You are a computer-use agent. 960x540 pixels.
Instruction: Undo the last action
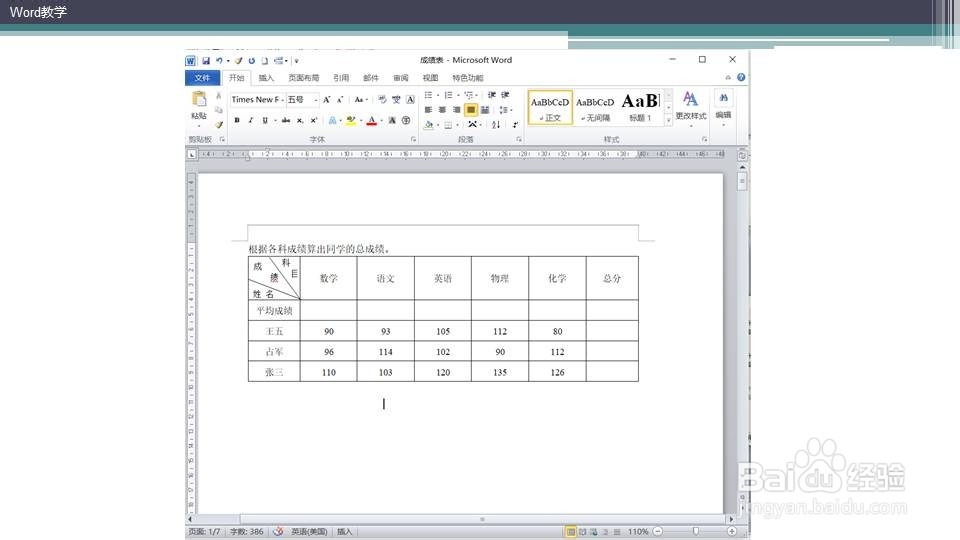pyautogui.click(x=219, y=61)
